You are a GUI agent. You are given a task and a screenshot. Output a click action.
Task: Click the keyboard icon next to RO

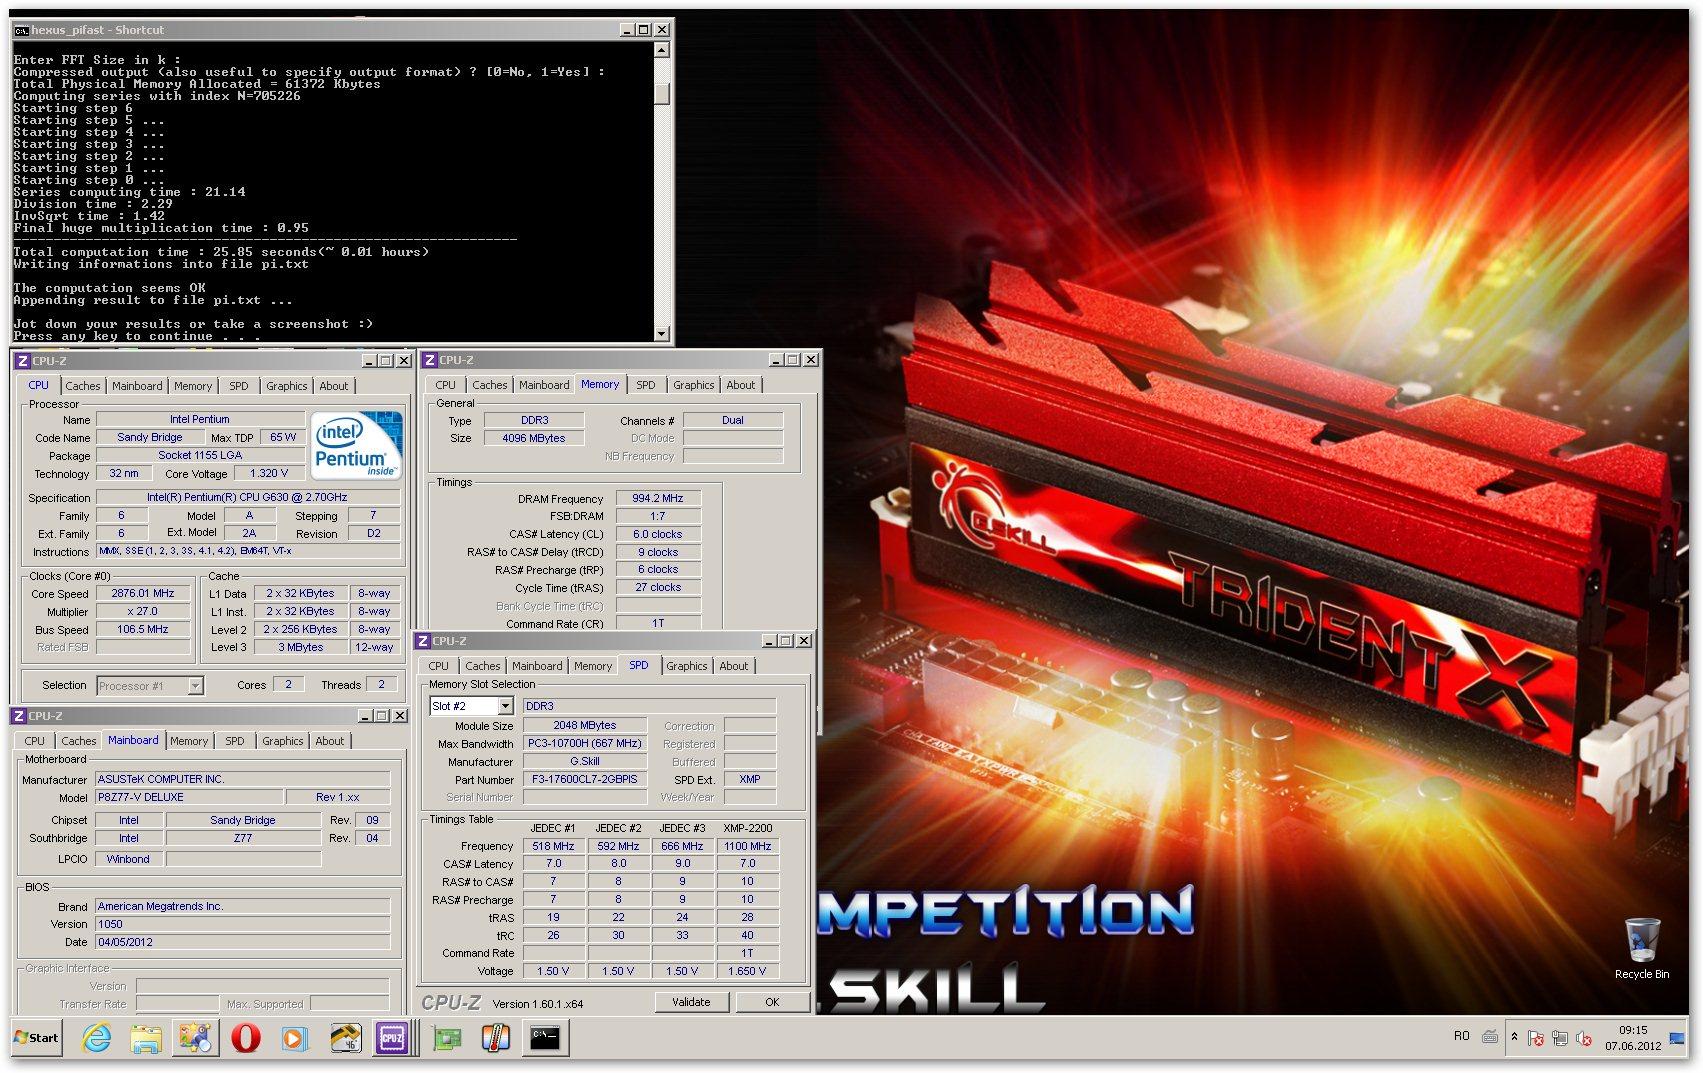coord(1490,1037)
